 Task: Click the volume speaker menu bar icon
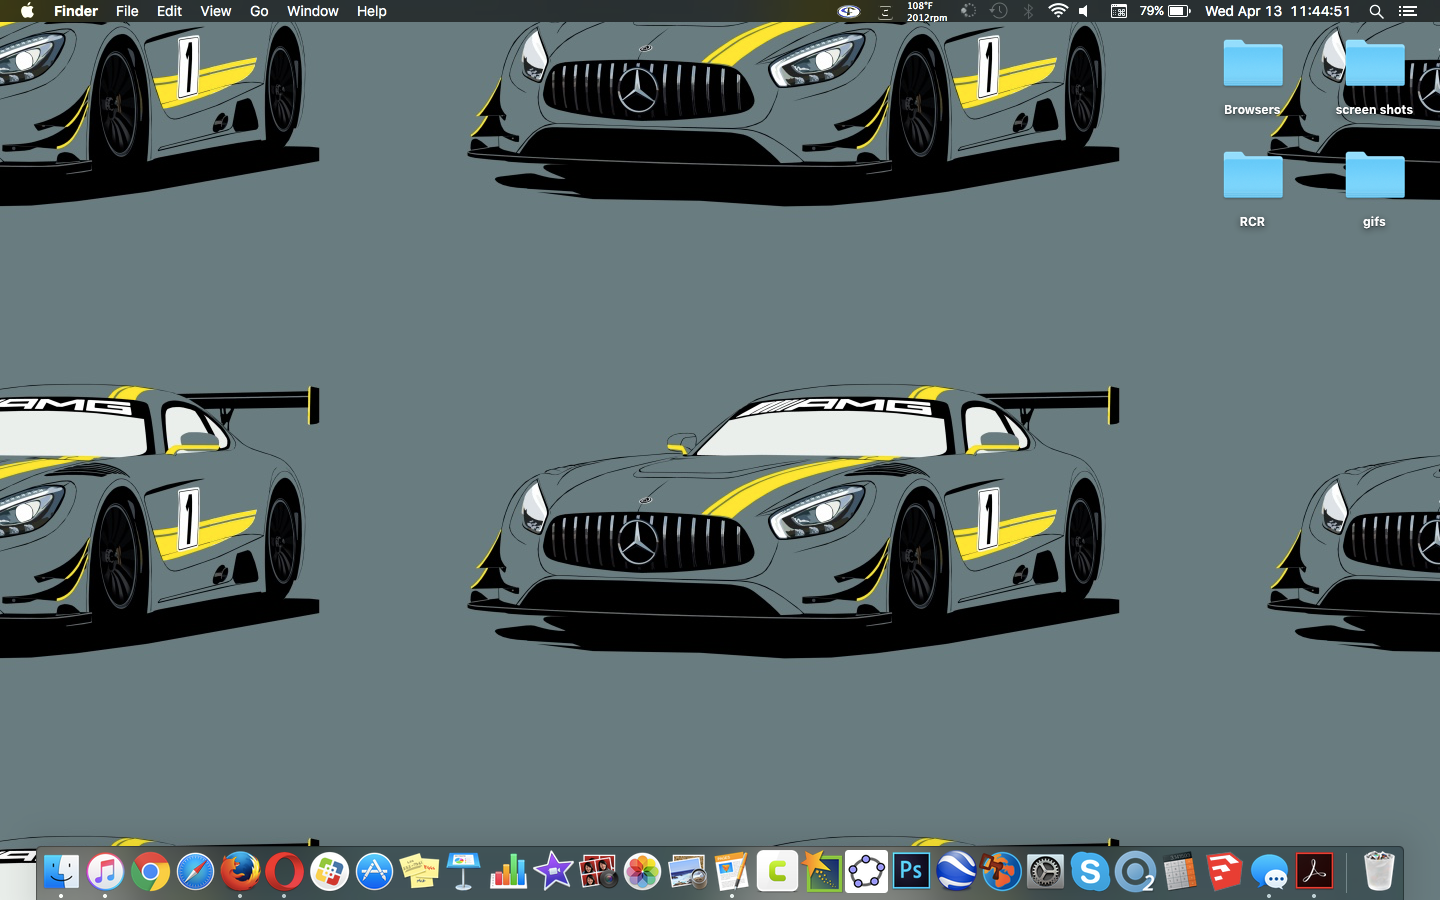click(1085, 11)
